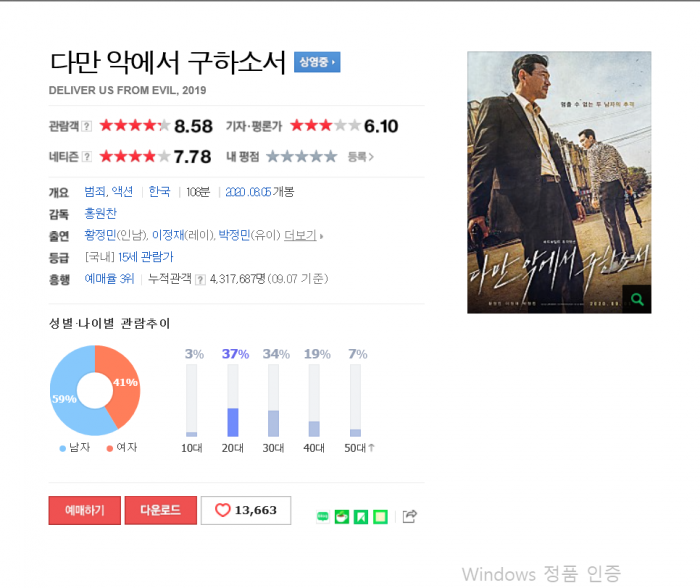The height and width of the screenshot is (588, 700).
Task: Share via the Naver Blog icon
Action: click(x=361, y=517)
